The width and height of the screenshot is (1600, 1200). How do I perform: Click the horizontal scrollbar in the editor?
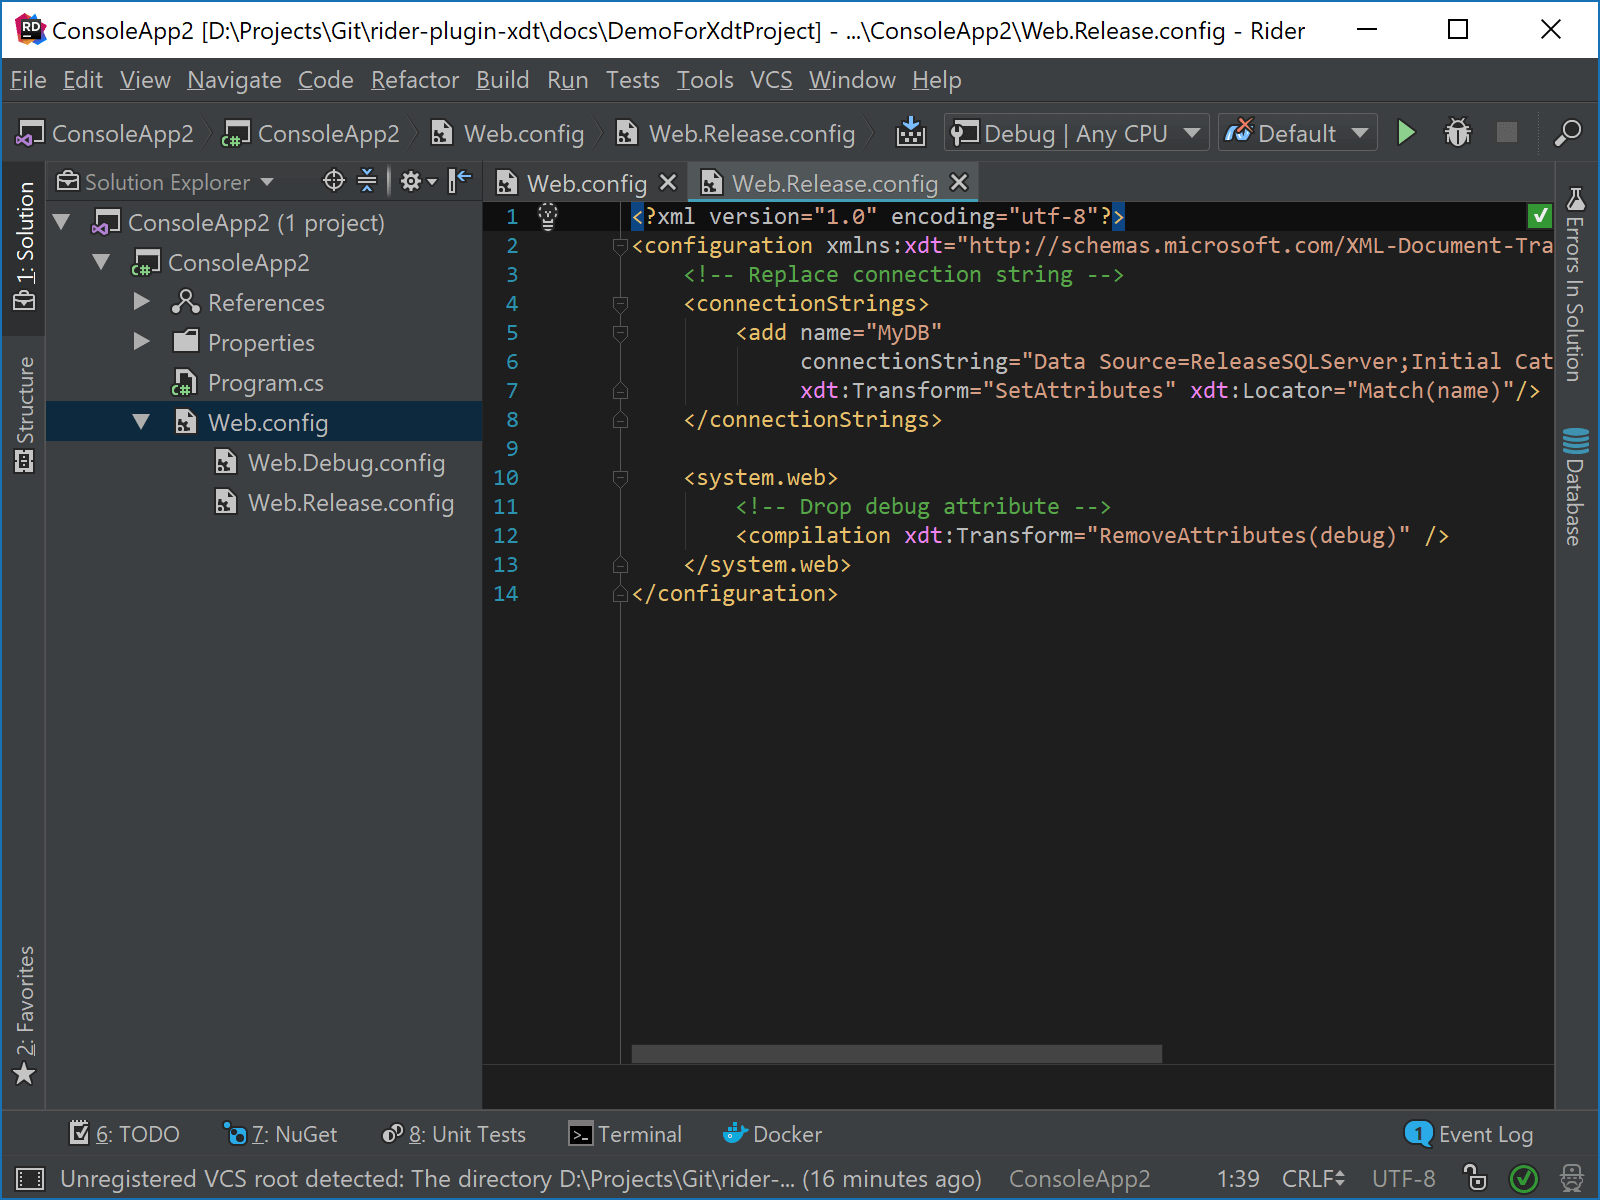[x=896, y=1054]
